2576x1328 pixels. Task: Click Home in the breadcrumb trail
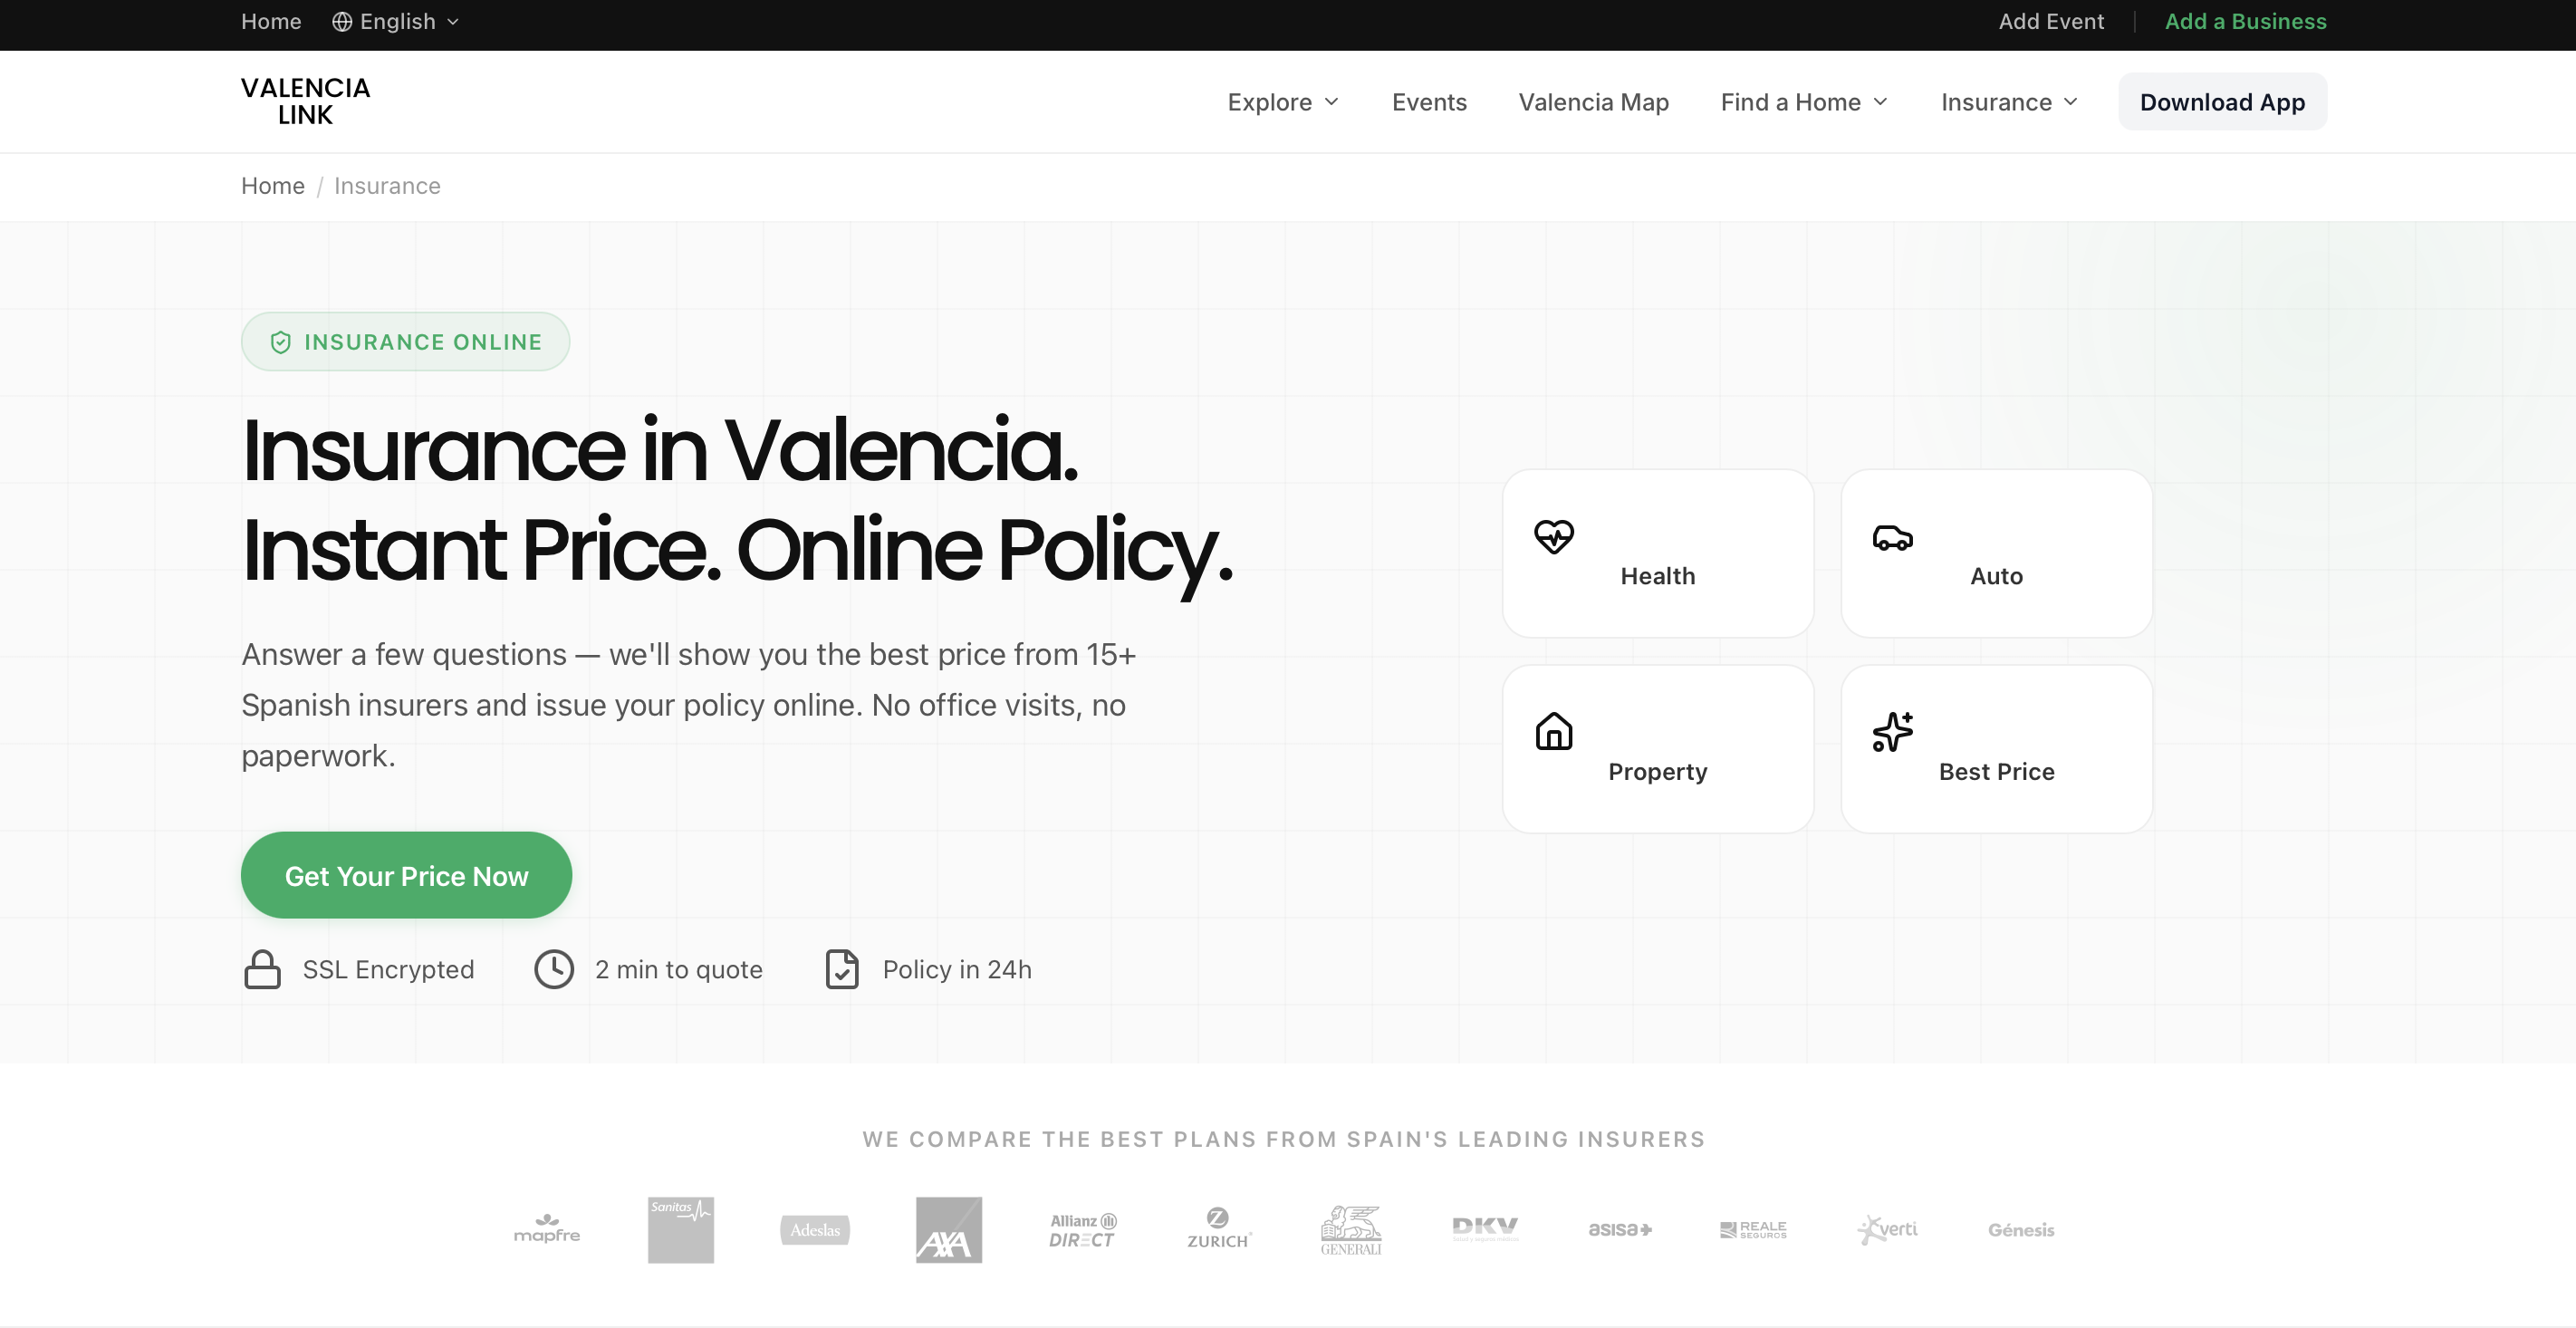click(272, 186)
